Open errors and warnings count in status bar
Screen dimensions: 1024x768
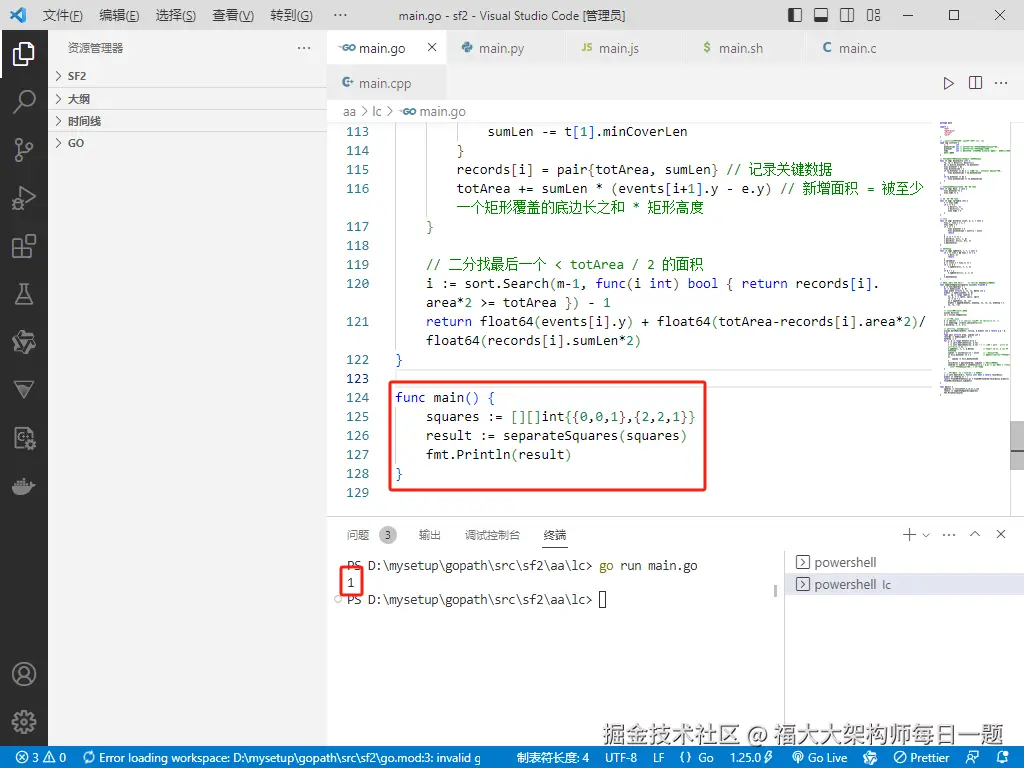(40, 758)
